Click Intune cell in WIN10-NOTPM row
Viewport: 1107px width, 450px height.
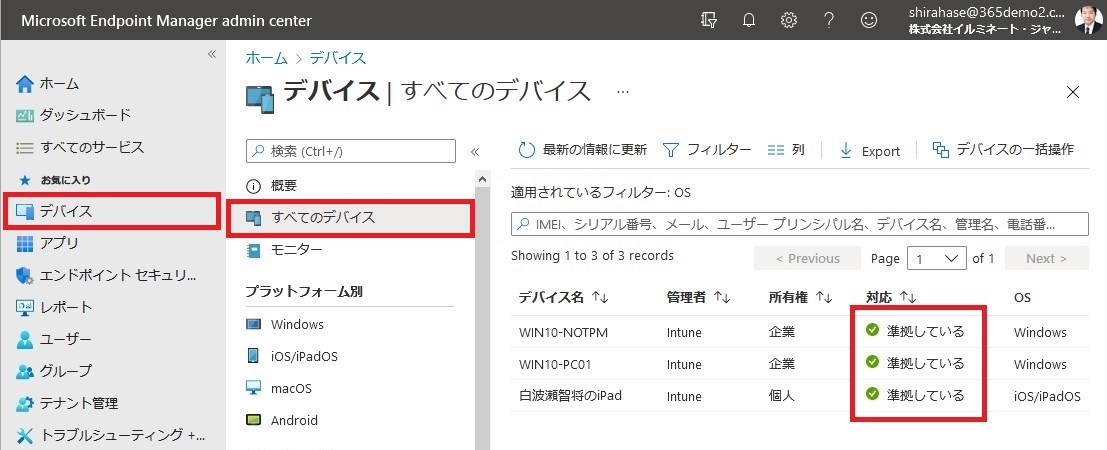tap(684, 332)
